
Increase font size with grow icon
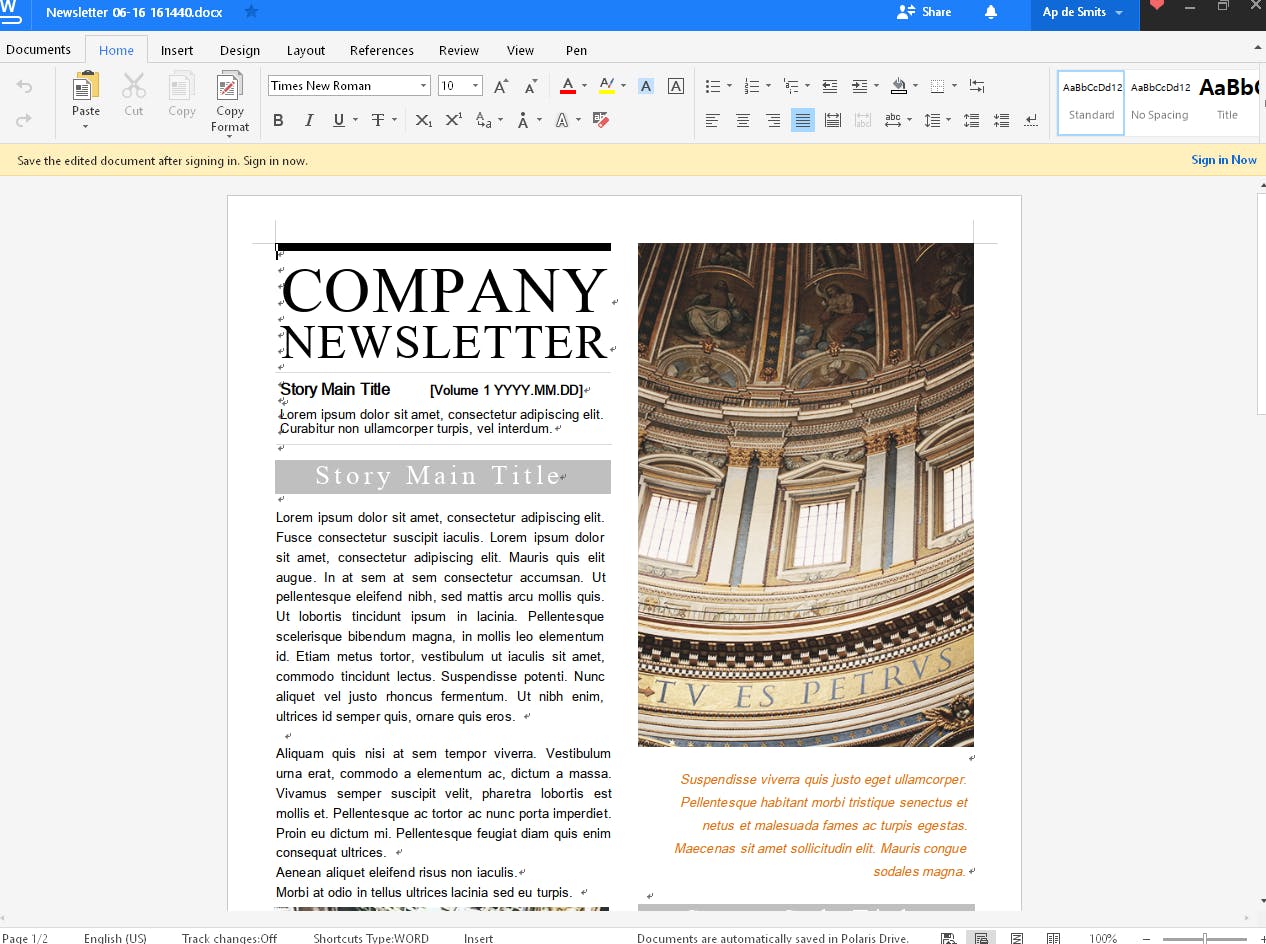[x=501, y=86]
